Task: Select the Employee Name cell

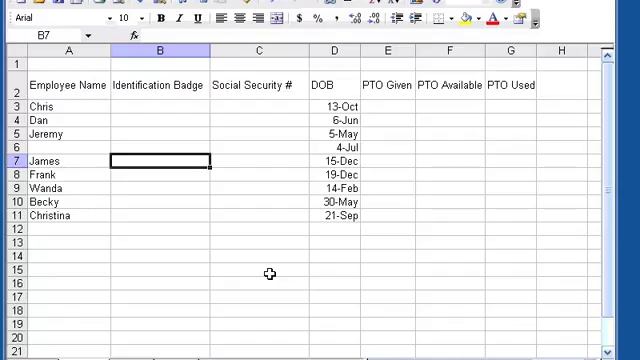Action: (69, 85)
